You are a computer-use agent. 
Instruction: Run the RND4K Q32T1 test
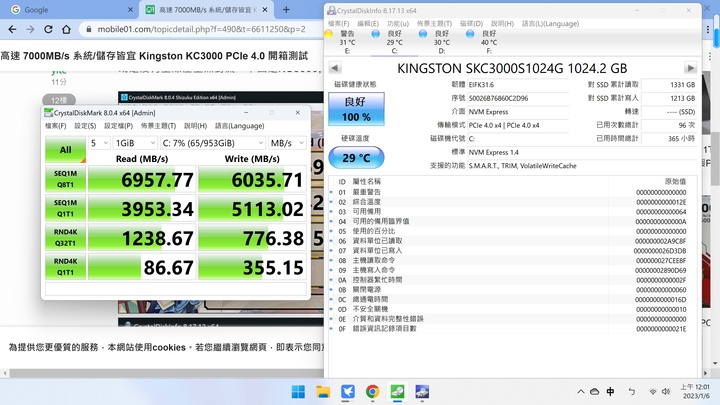tap(65, 237)
